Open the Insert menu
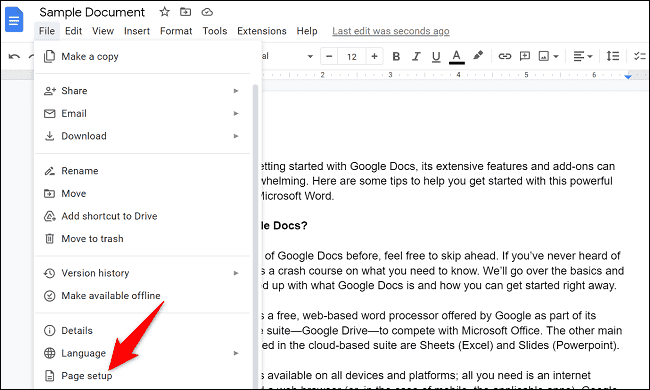Screen dimensions: 650x390 137,31
